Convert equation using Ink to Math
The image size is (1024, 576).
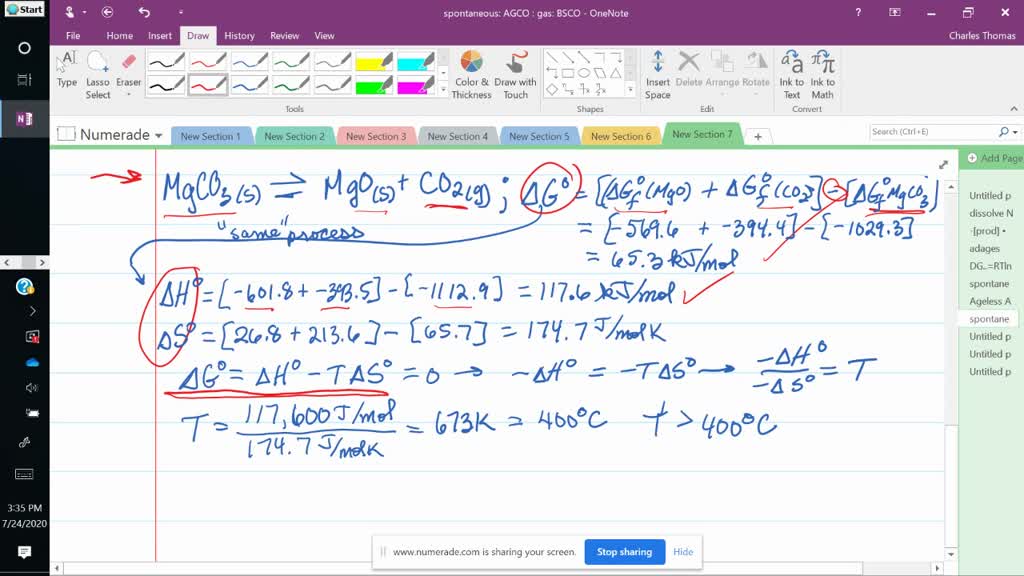tap(823, 75)
